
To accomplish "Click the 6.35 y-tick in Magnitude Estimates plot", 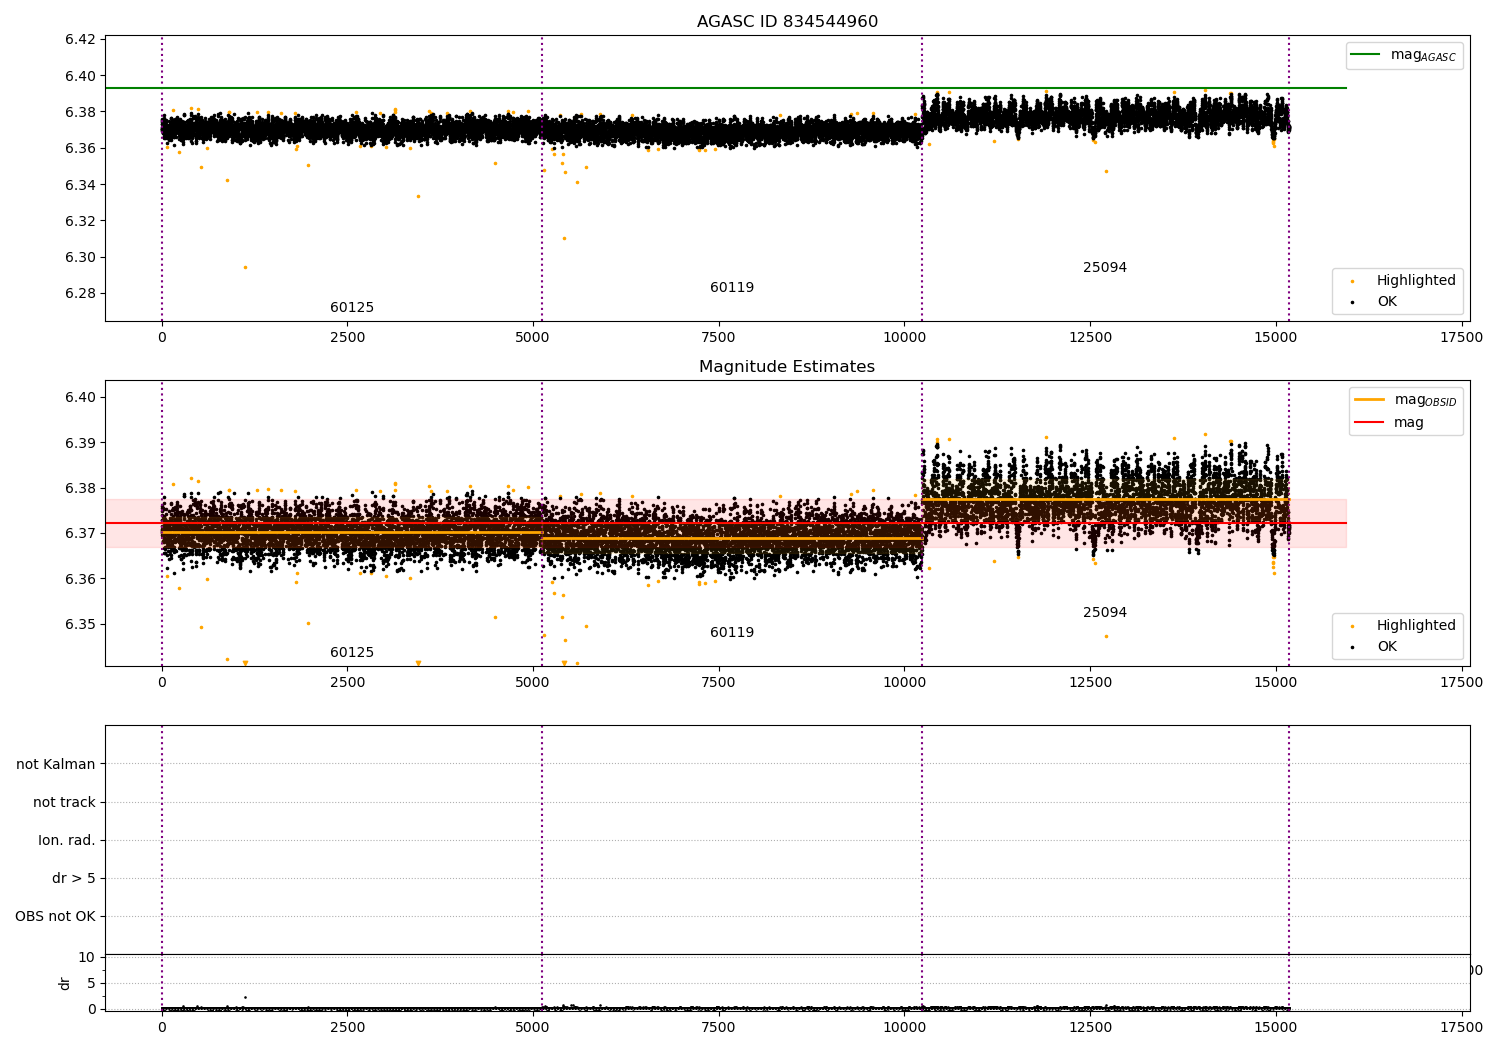I will pos(80,625).
